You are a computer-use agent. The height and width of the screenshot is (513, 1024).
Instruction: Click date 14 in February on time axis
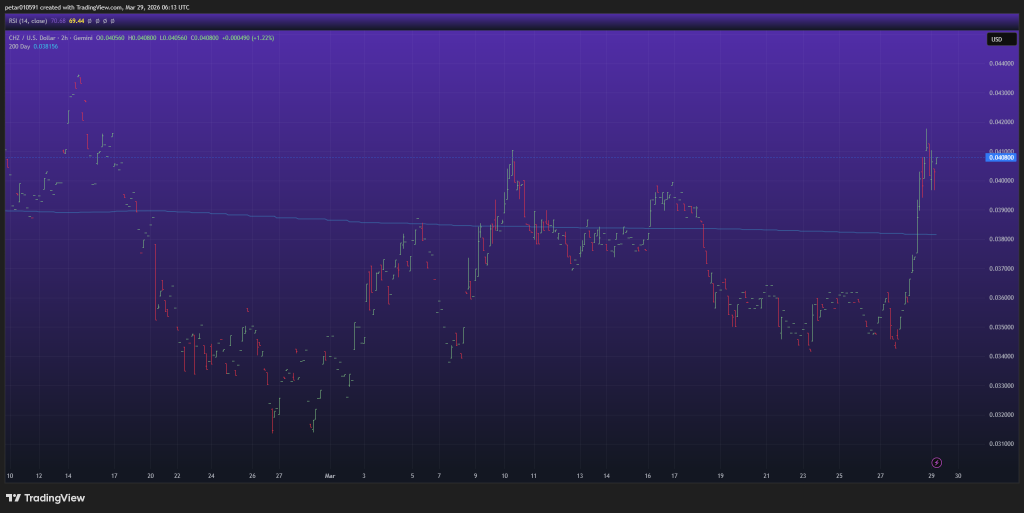(67, 476)
